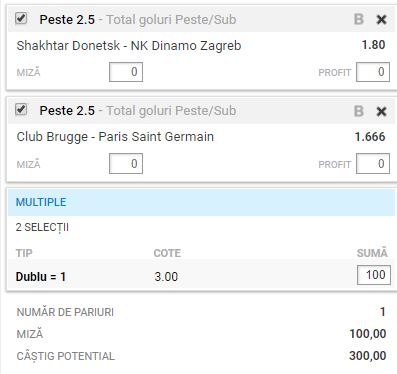Remove the Club Brugge selection with X

381,111
